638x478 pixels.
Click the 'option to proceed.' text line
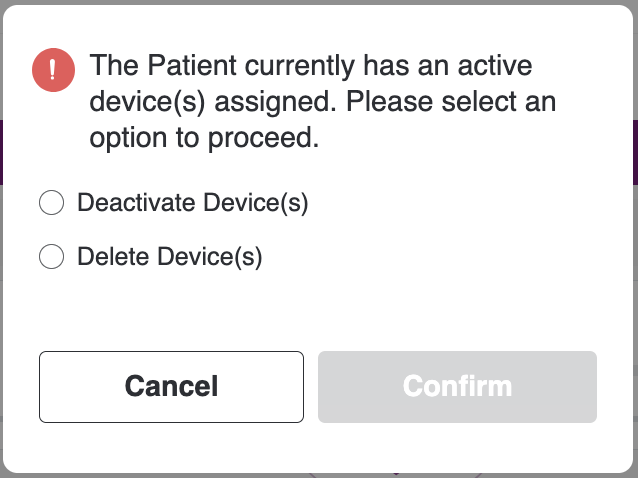(x=204, y=138)
